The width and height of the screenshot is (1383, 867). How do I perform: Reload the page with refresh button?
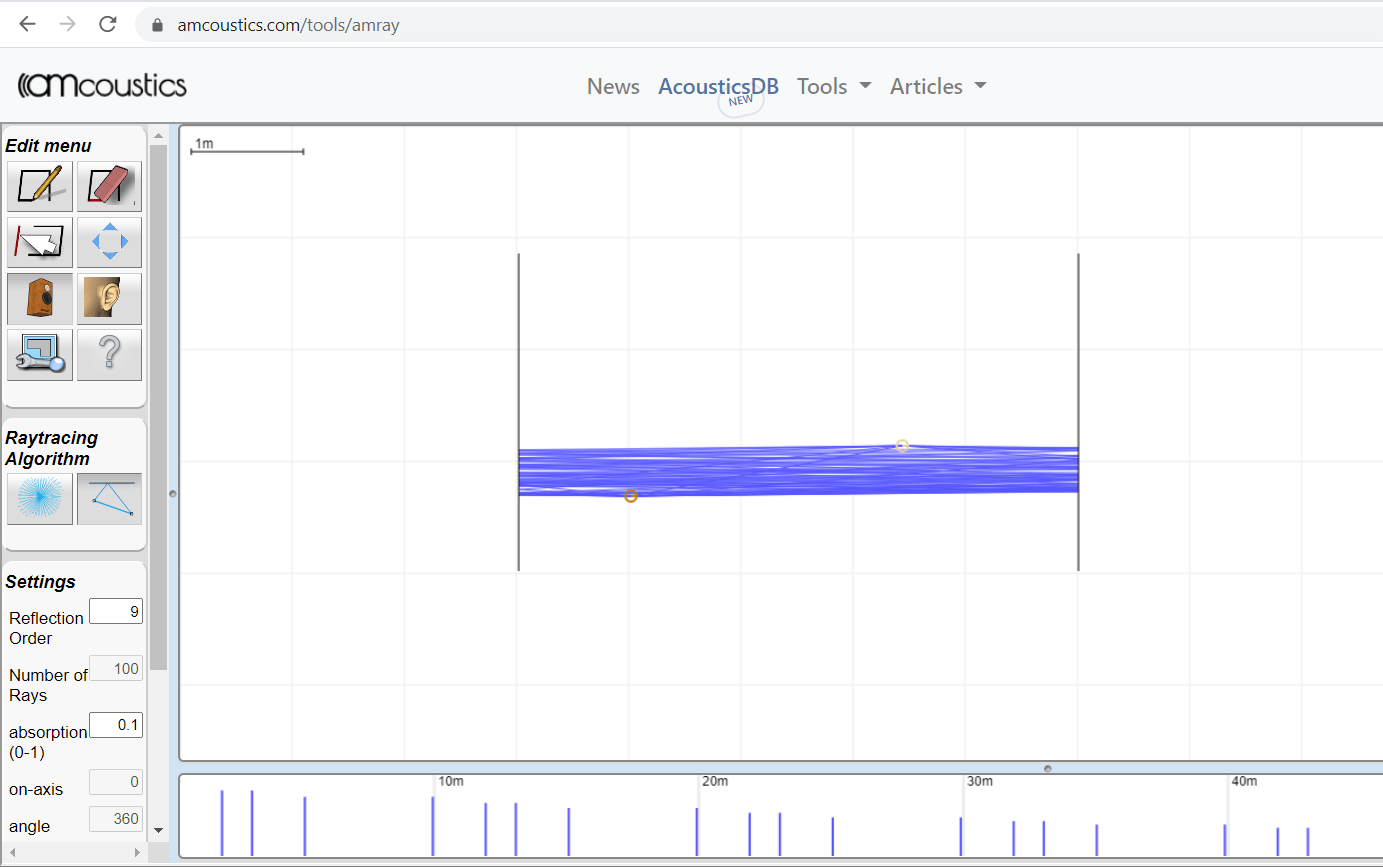(x=108, y=25)
